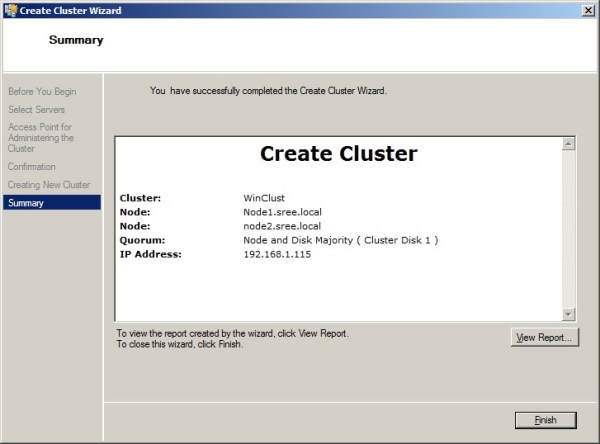Click the WinClust cluster name value
The height and width of the screenshot is (444, 600).
(265, 198)
